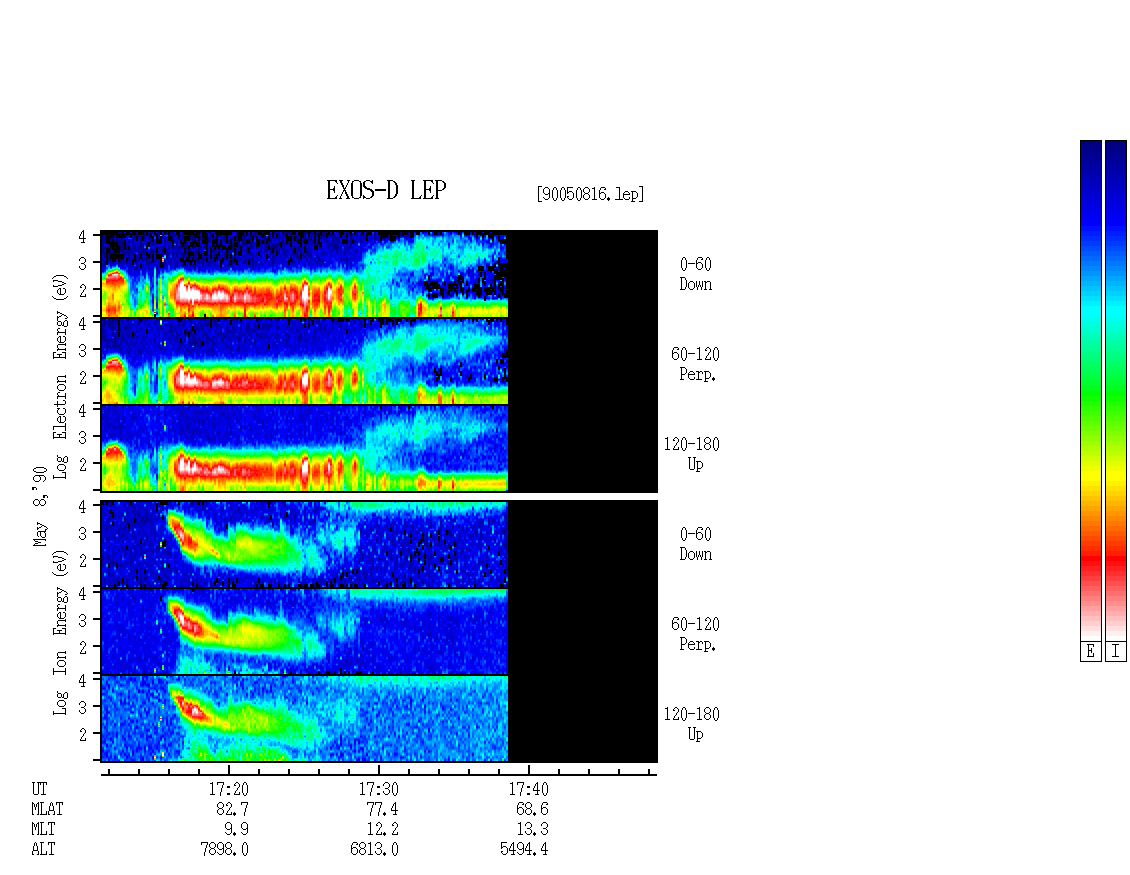Click the Log Electron Energy (eV) axis label
Image resolution: width=1130 pixels, height=875 pixels.
click(x=60, y=376)
